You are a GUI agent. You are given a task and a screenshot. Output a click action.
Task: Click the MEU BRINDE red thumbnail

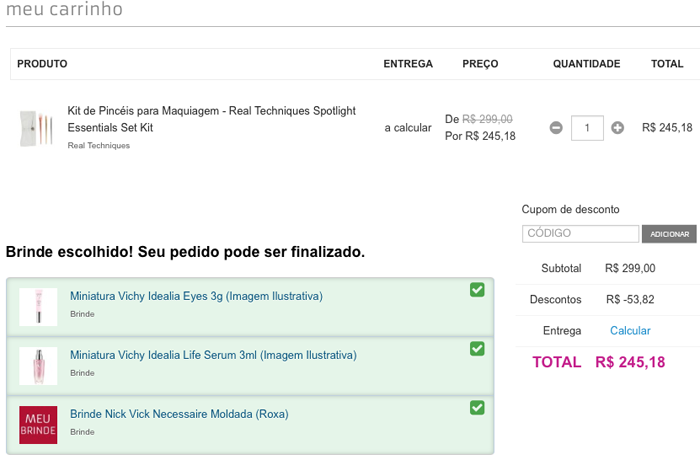pos(38,425)
